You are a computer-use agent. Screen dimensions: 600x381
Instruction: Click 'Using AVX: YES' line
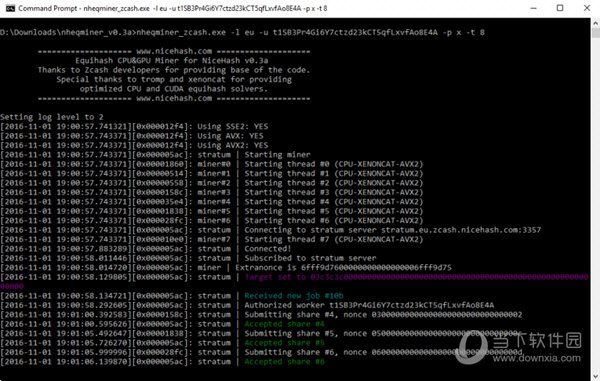[x=132, y=136]
